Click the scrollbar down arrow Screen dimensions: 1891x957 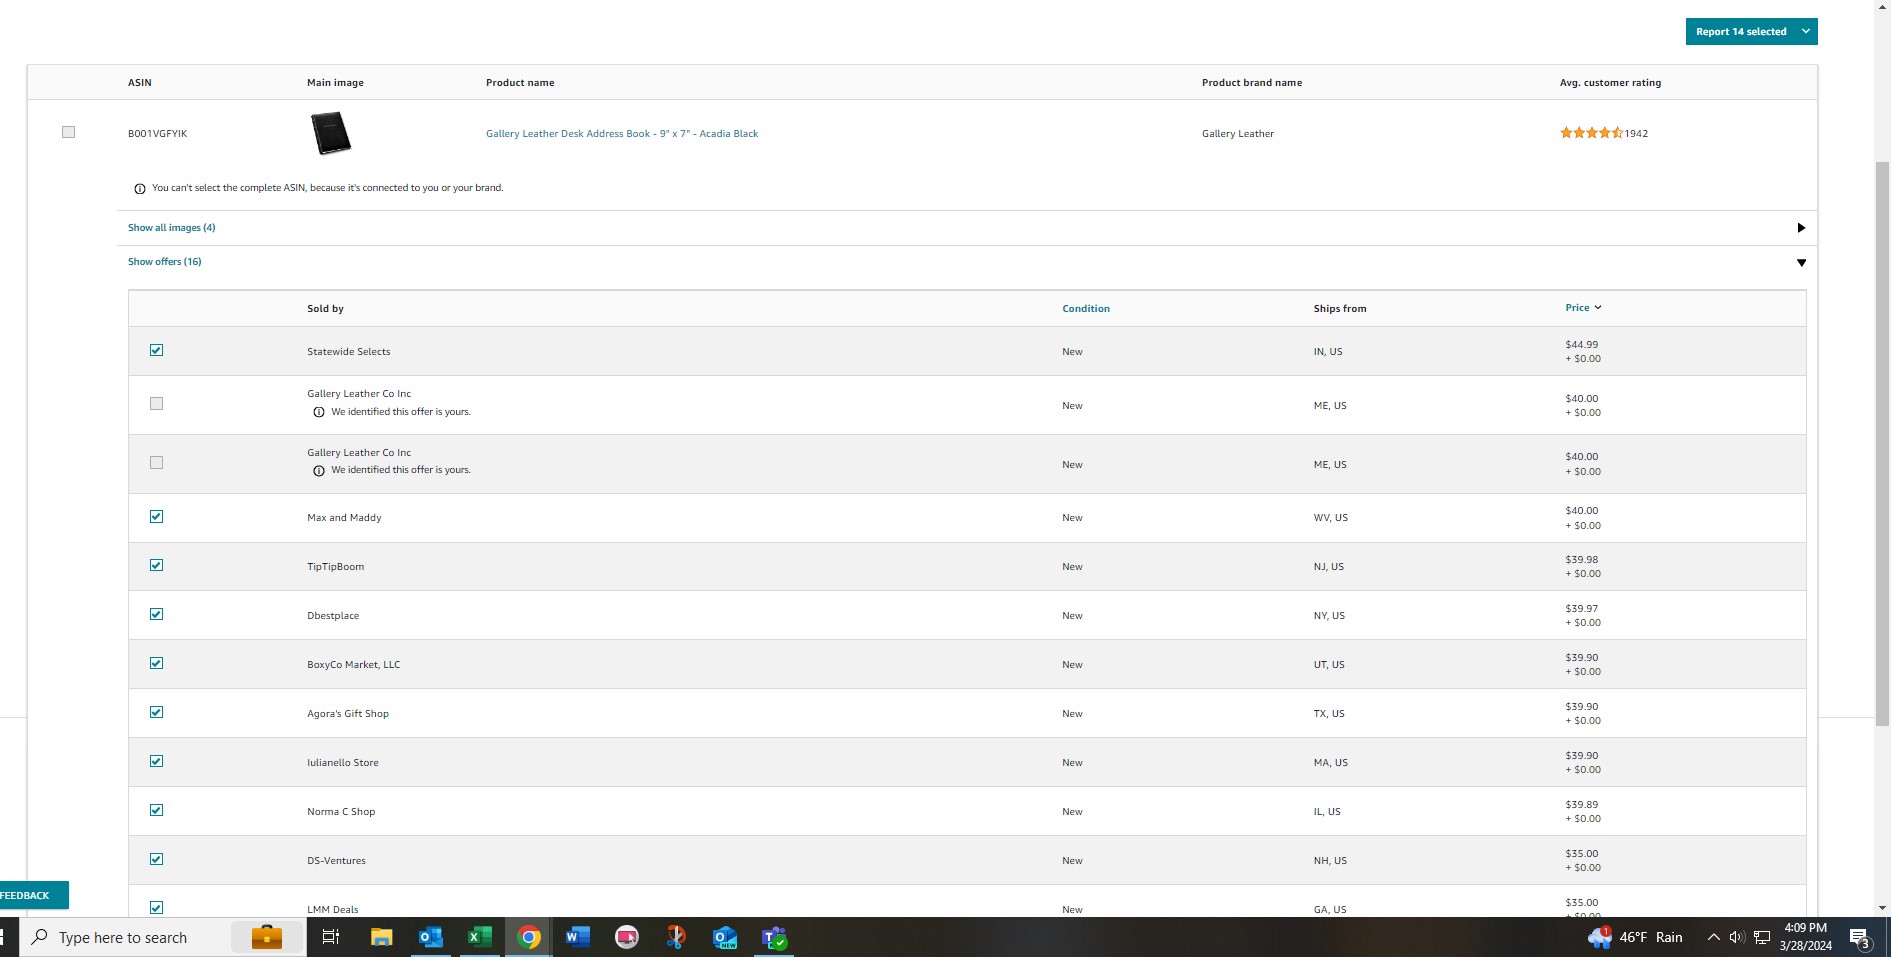tap(1882, 908)
